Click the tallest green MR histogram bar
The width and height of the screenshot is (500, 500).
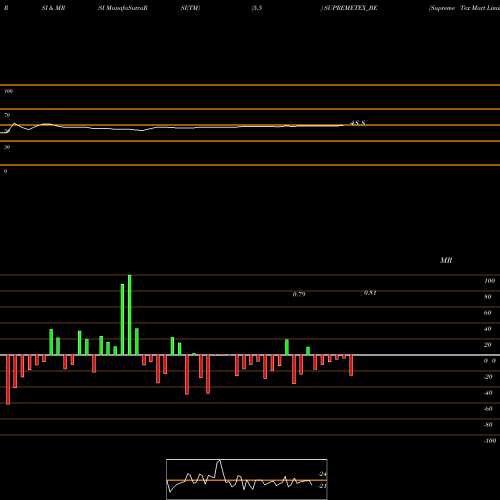tap(130, 315)
